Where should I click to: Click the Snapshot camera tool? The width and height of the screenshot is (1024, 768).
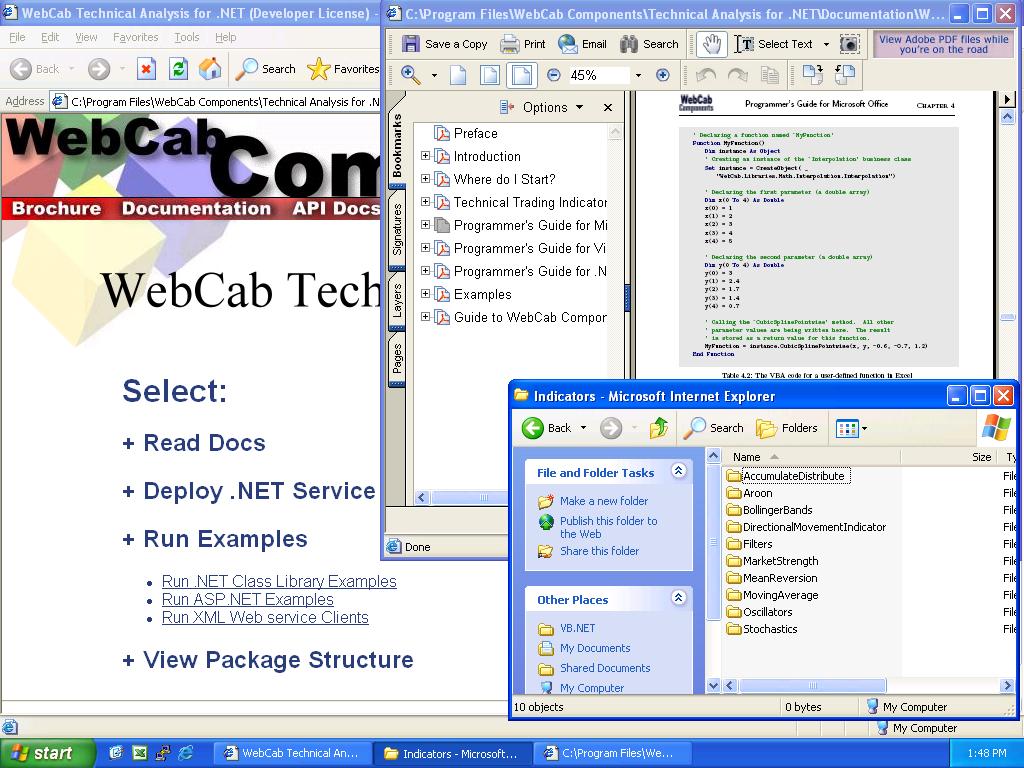pos(849,44)
